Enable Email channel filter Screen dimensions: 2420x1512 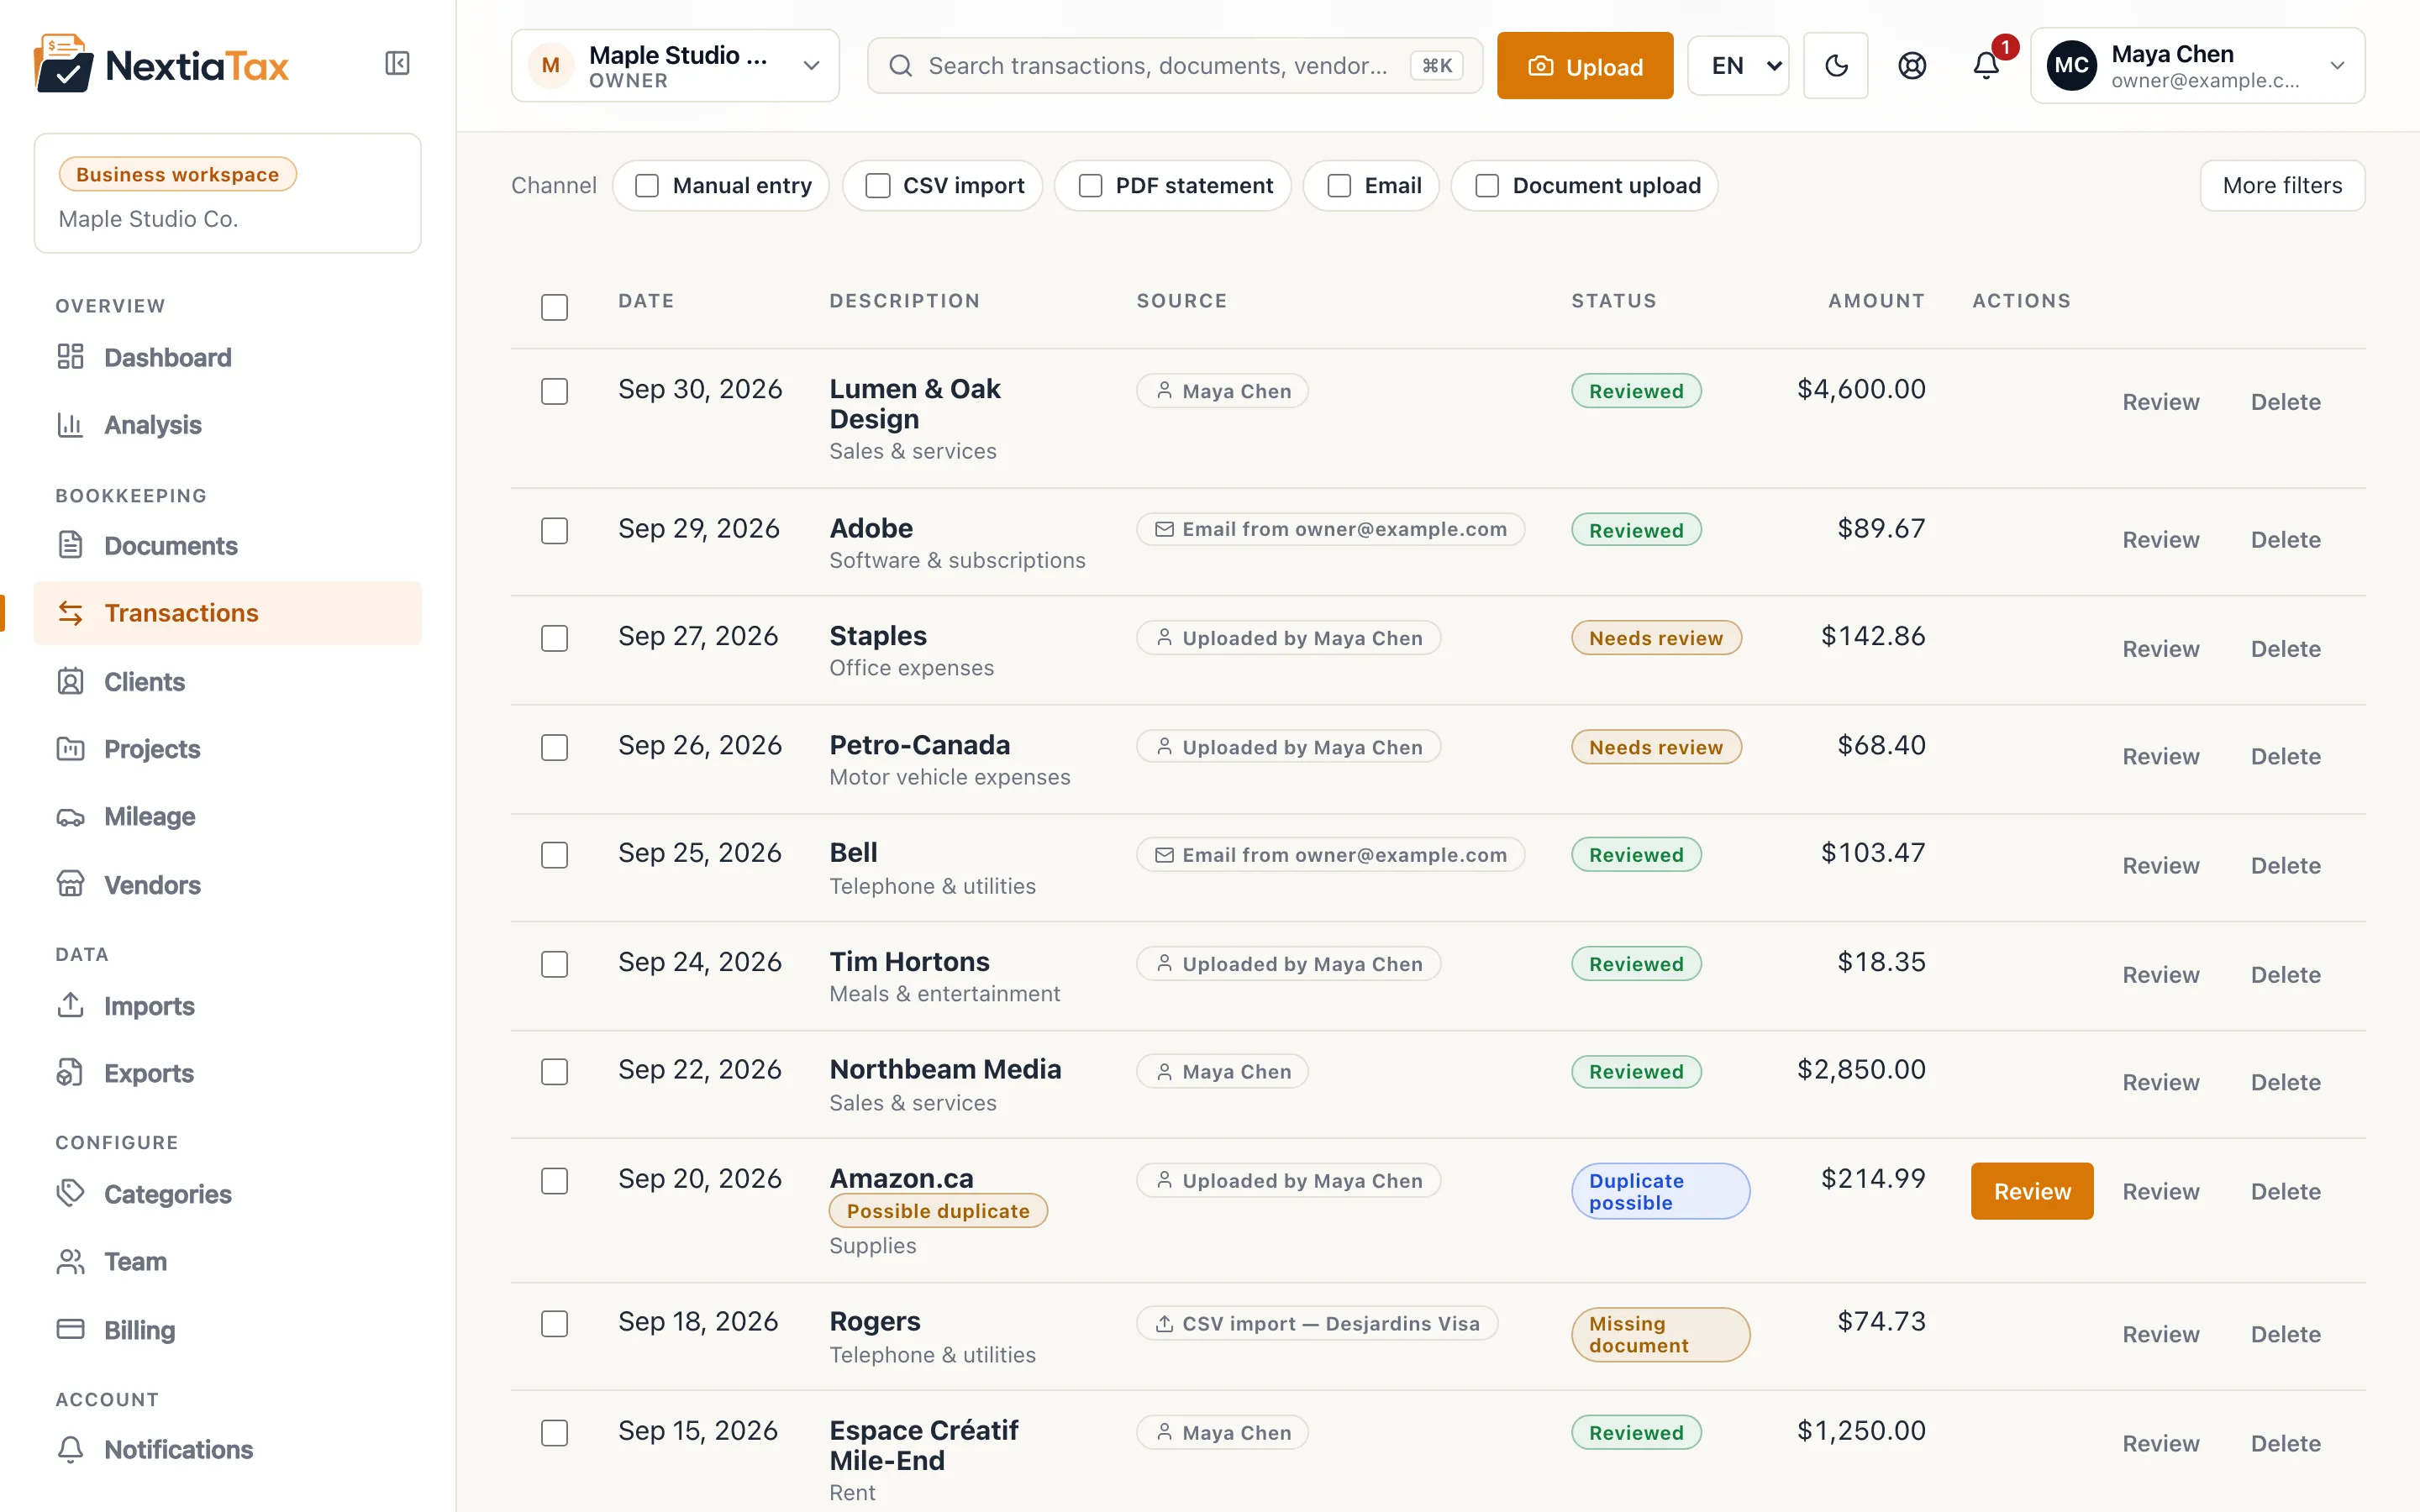click(x=1339, y=186)
